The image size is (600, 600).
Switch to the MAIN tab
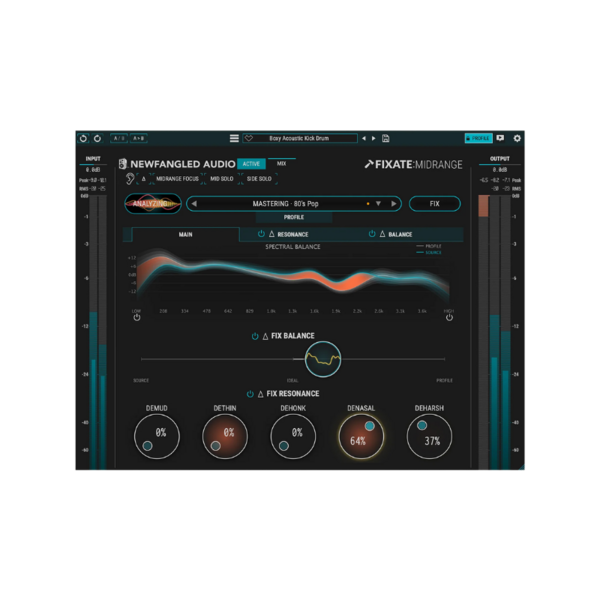pos(186,235)
